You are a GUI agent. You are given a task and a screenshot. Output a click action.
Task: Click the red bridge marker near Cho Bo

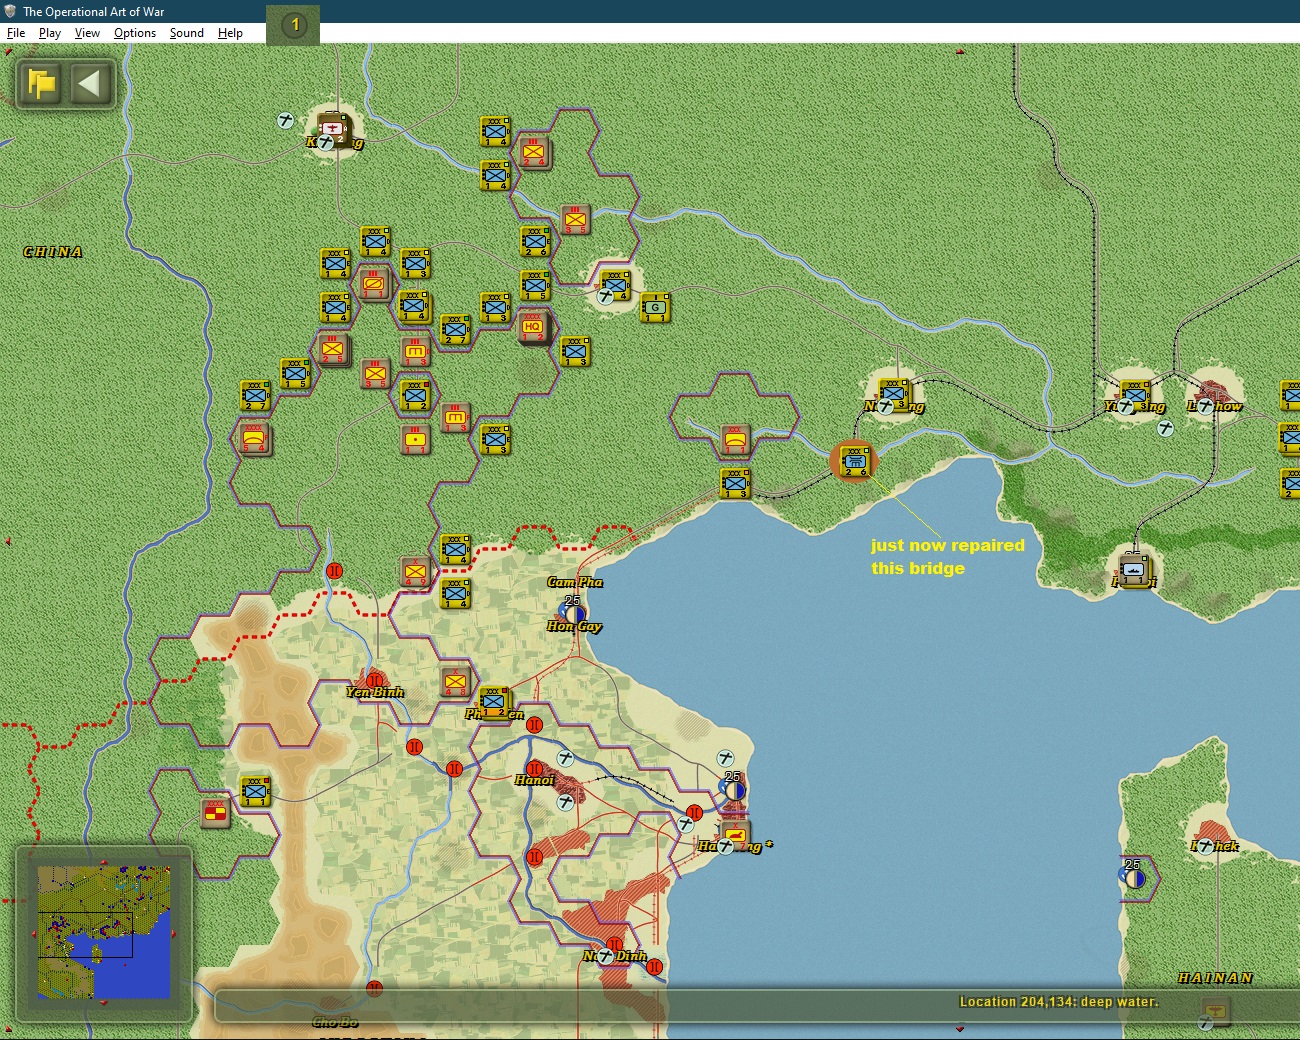374,989
